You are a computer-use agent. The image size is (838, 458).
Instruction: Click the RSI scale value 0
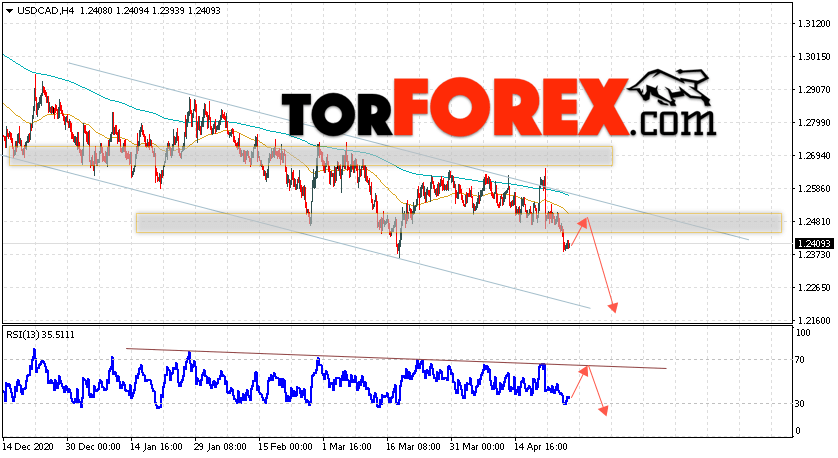pyautogui.click(x=798, y=431)
